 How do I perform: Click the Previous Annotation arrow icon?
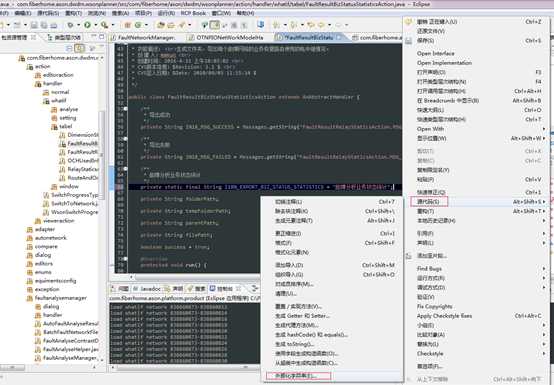293,25
